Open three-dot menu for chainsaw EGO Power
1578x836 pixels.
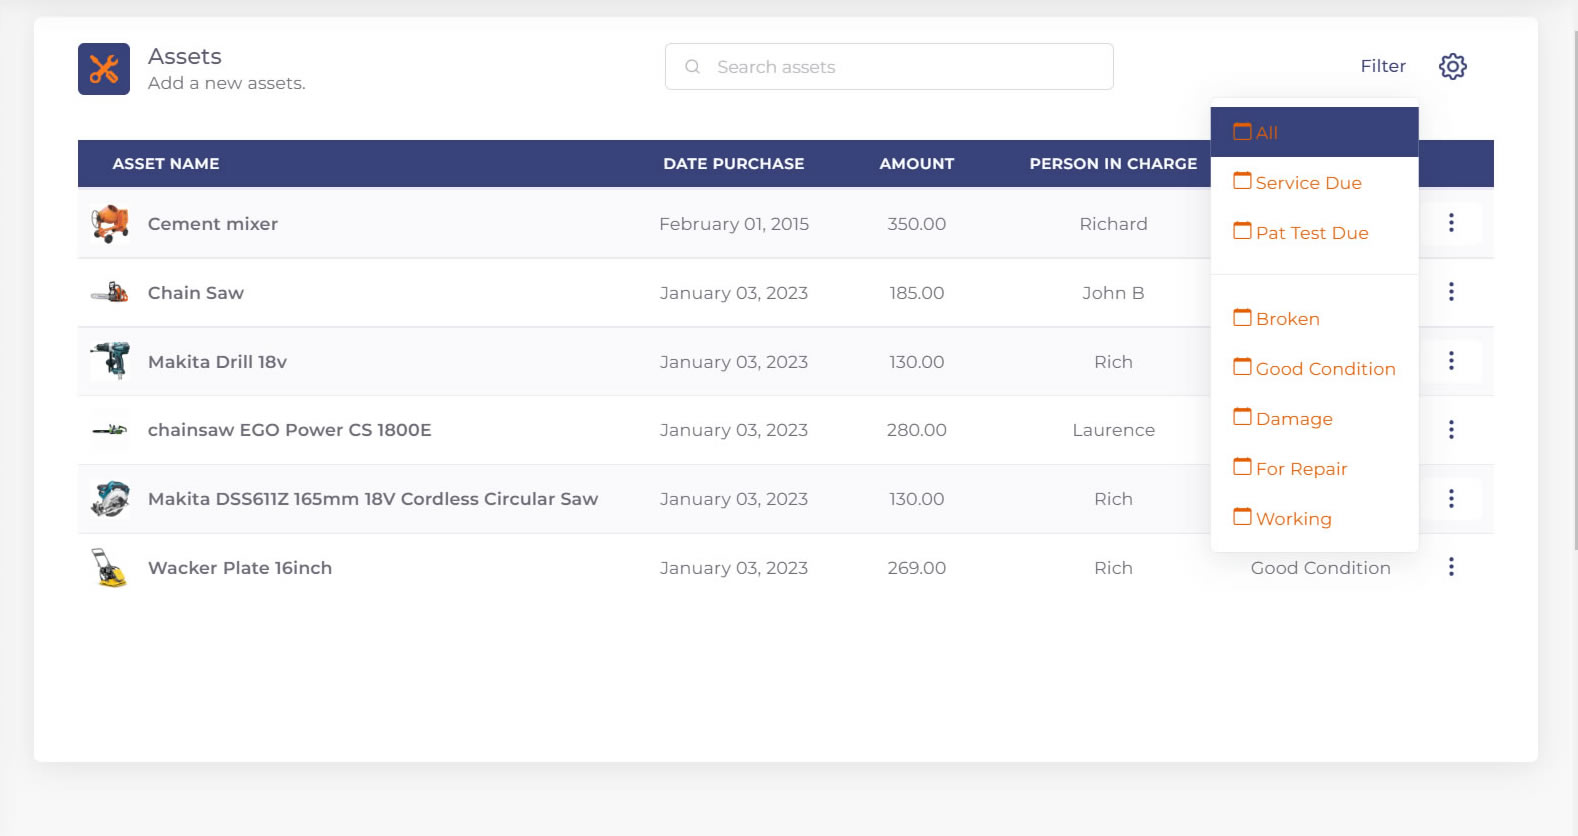click(1451, 430)
